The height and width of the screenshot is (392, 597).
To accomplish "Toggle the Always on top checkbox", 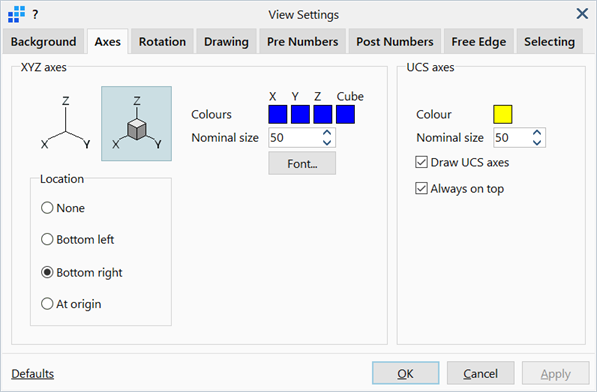I will click(x=421, y=188).
